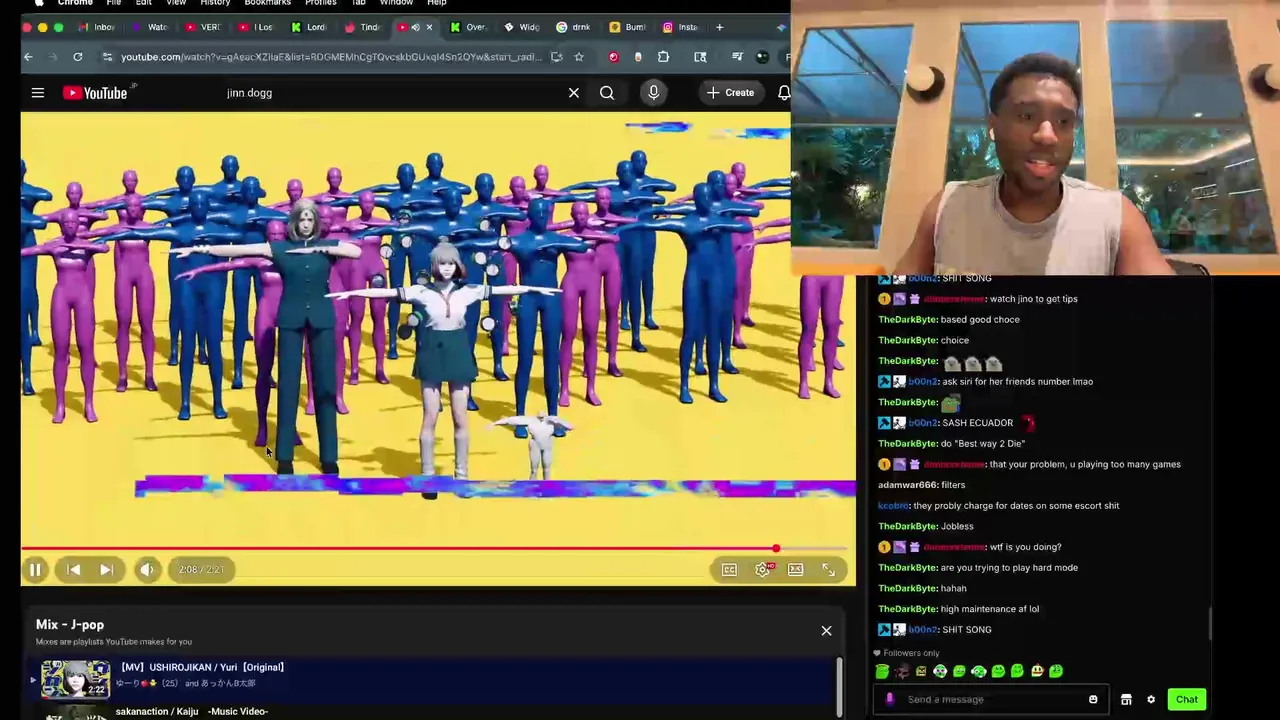This screenshot has height=720, width=1280.
Task: Open Chrome extensions puzzle icon
Action: pos(663,57)
